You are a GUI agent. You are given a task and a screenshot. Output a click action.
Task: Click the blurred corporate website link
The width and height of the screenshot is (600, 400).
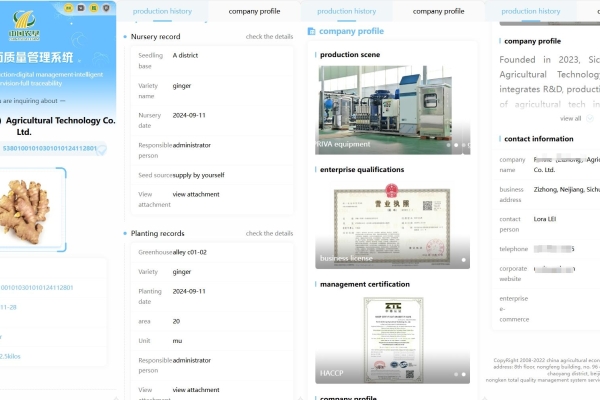coord(554,269)
